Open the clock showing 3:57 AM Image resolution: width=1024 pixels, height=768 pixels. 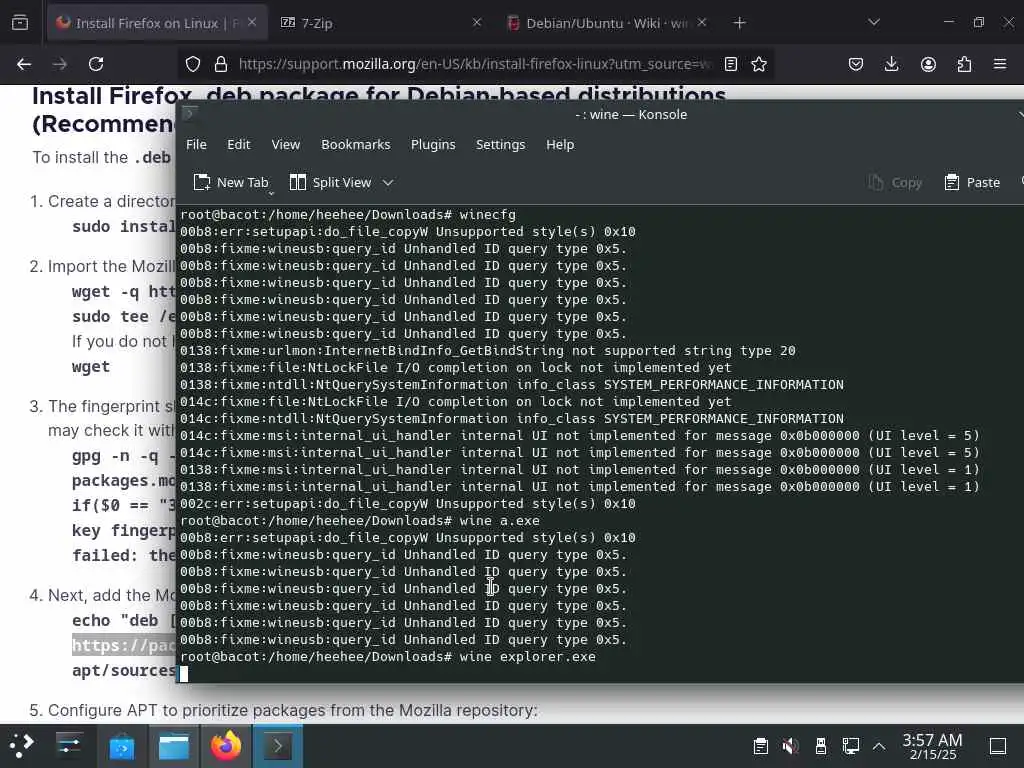(x=933, y=746)
